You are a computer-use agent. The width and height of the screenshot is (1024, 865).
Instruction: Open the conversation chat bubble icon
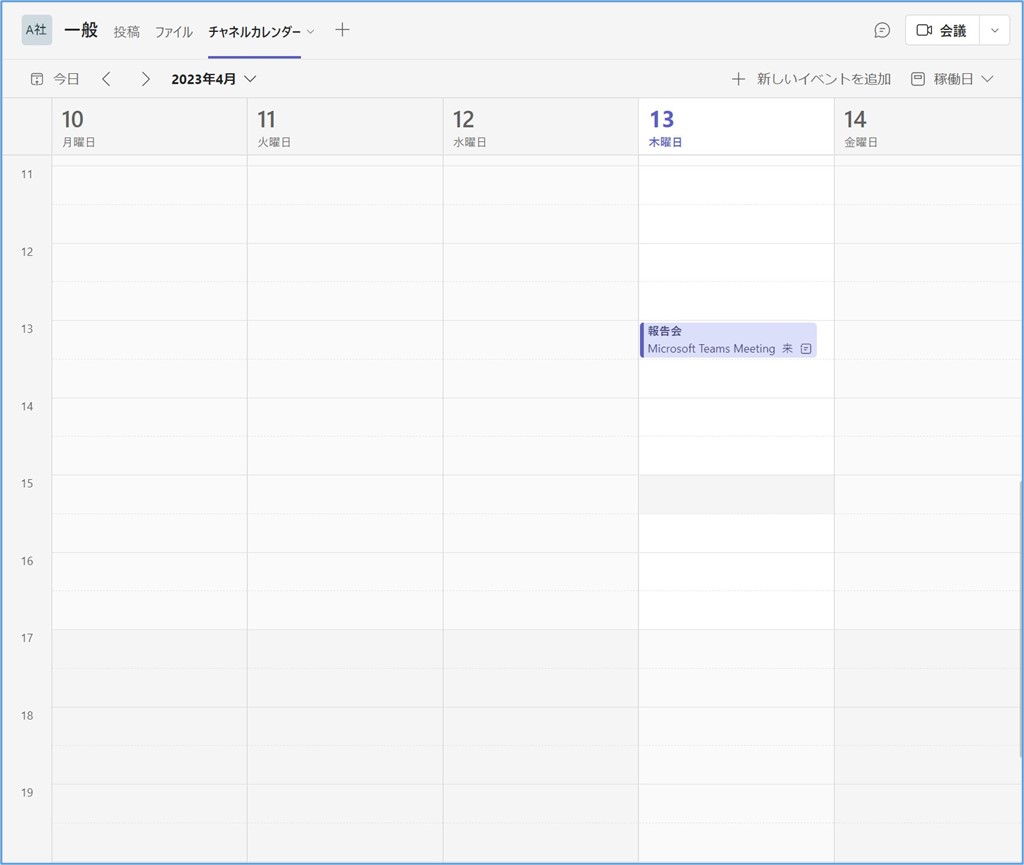882,30
